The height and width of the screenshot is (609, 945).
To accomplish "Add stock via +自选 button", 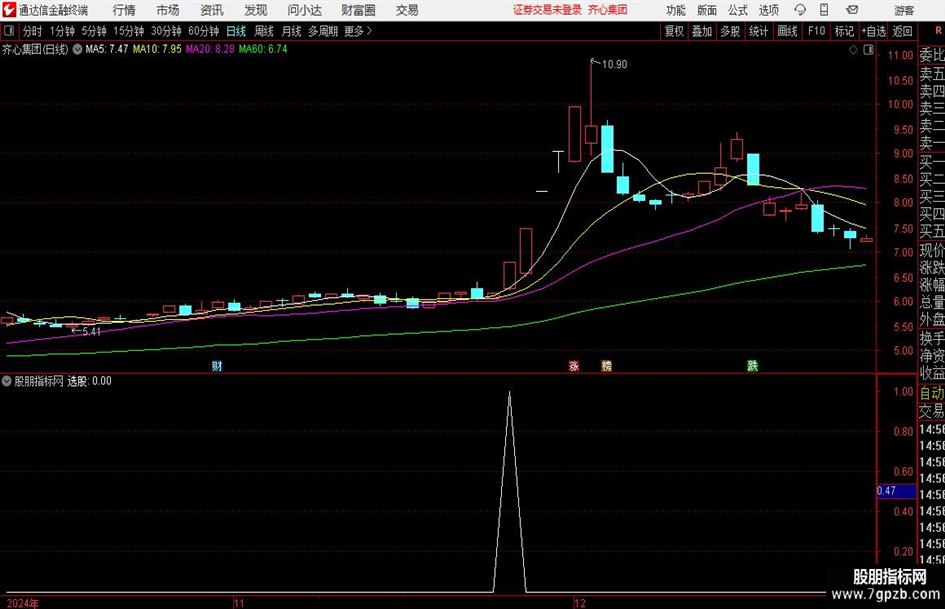I will (874, 31).
